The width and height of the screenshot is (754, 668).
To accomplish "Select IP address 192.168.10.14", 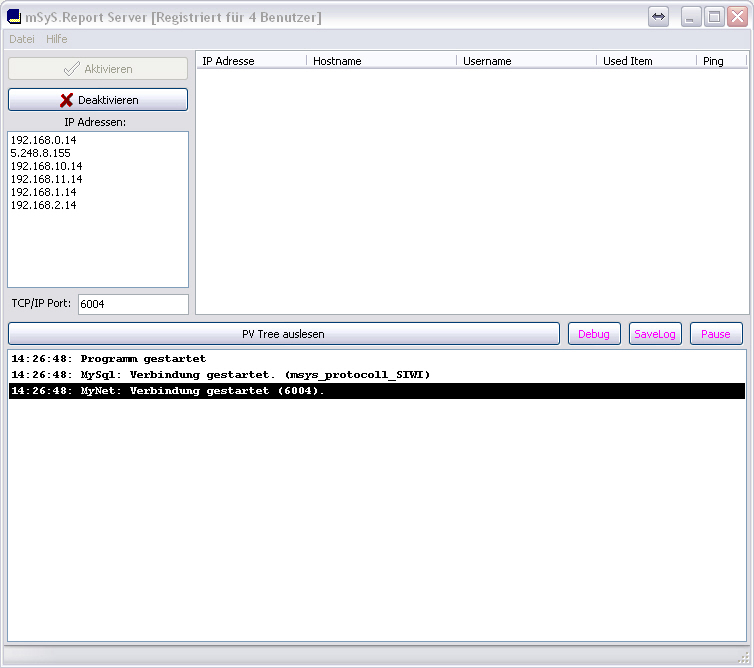I will pyautogui.click(x=47, y=167).
